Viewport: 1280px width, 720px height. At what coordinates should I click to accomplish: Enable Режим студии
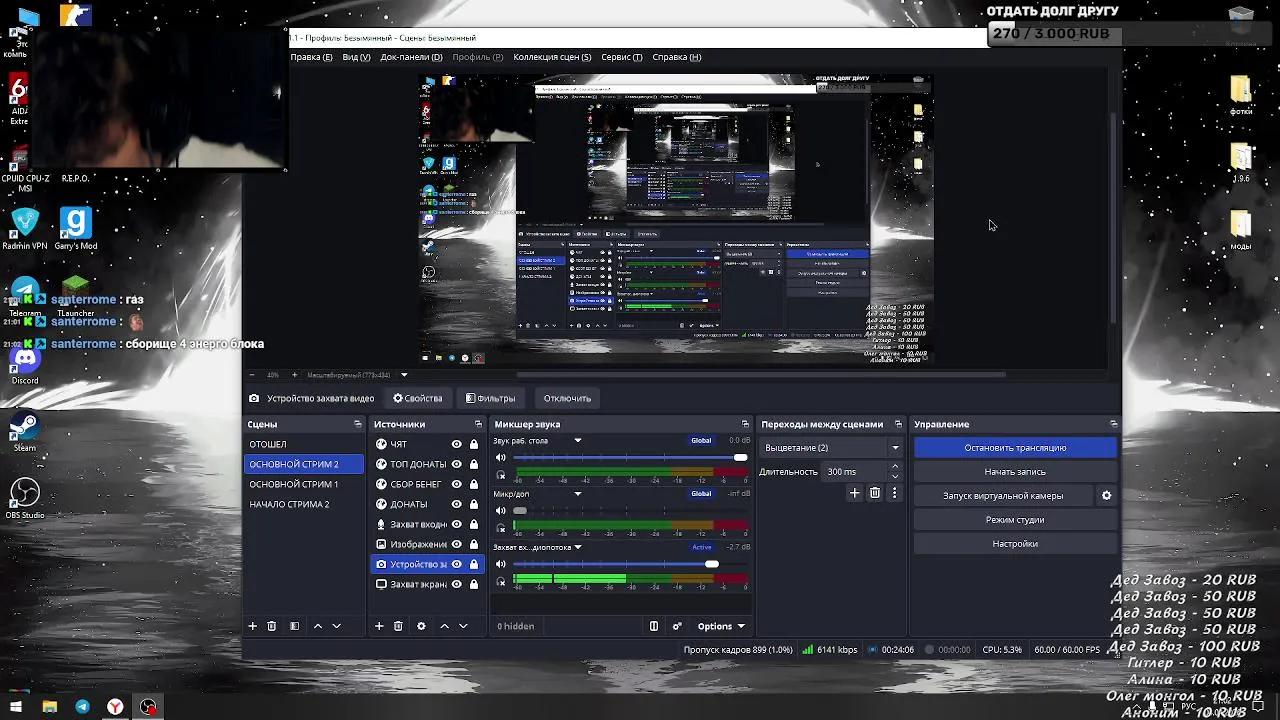click(x=1015, y=520)
